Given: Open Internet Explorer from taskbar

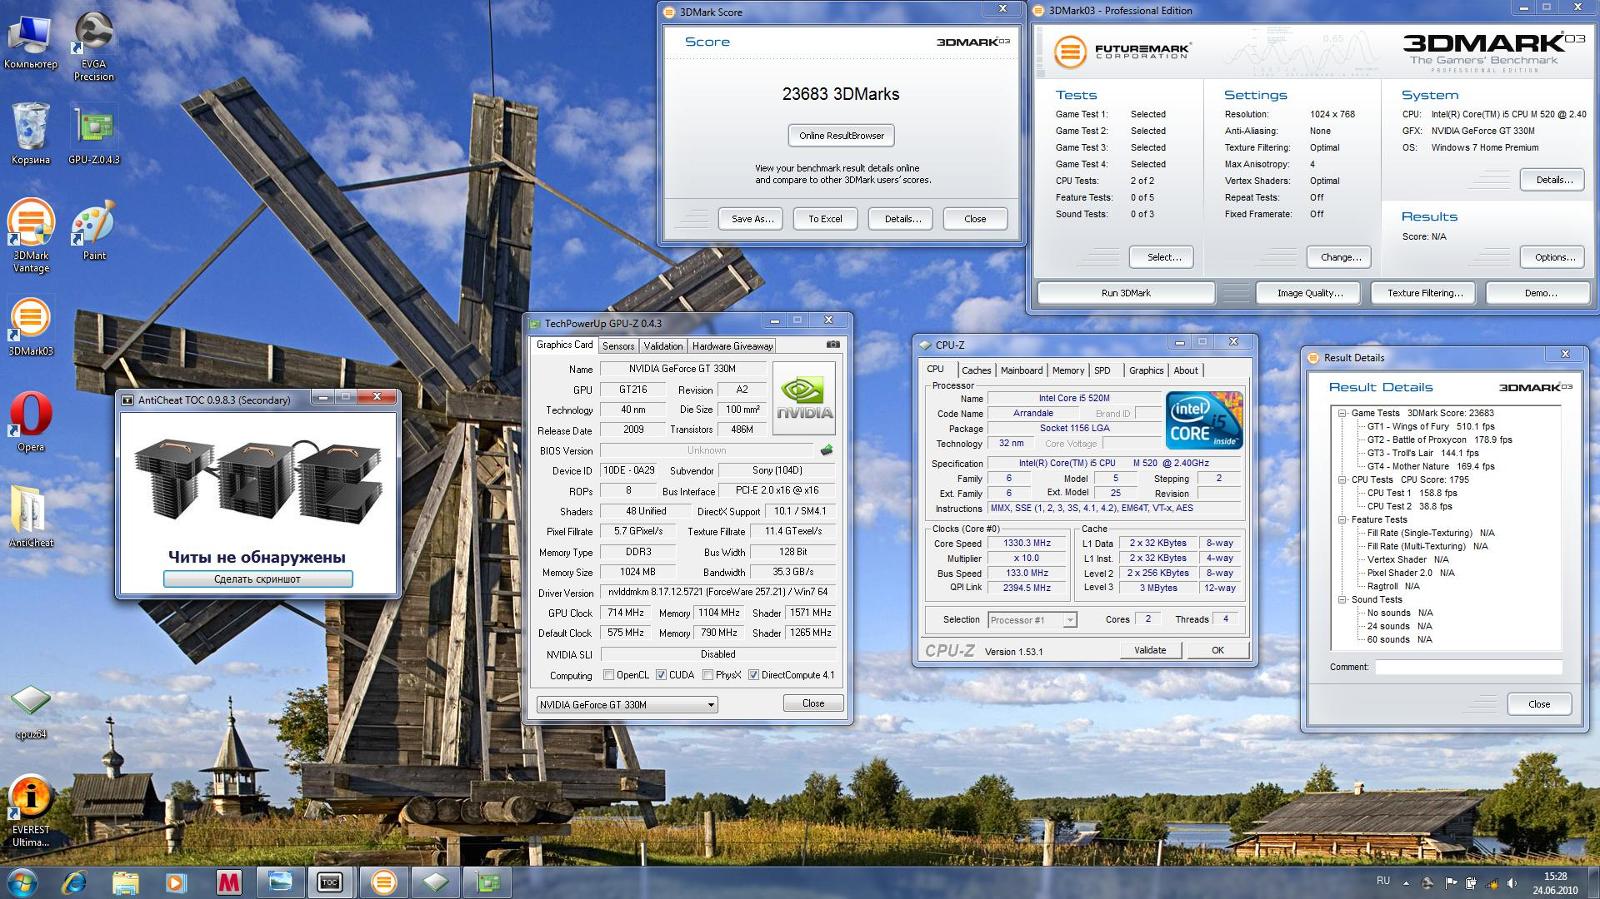Looking at the screenshot, I should [74, 882].
